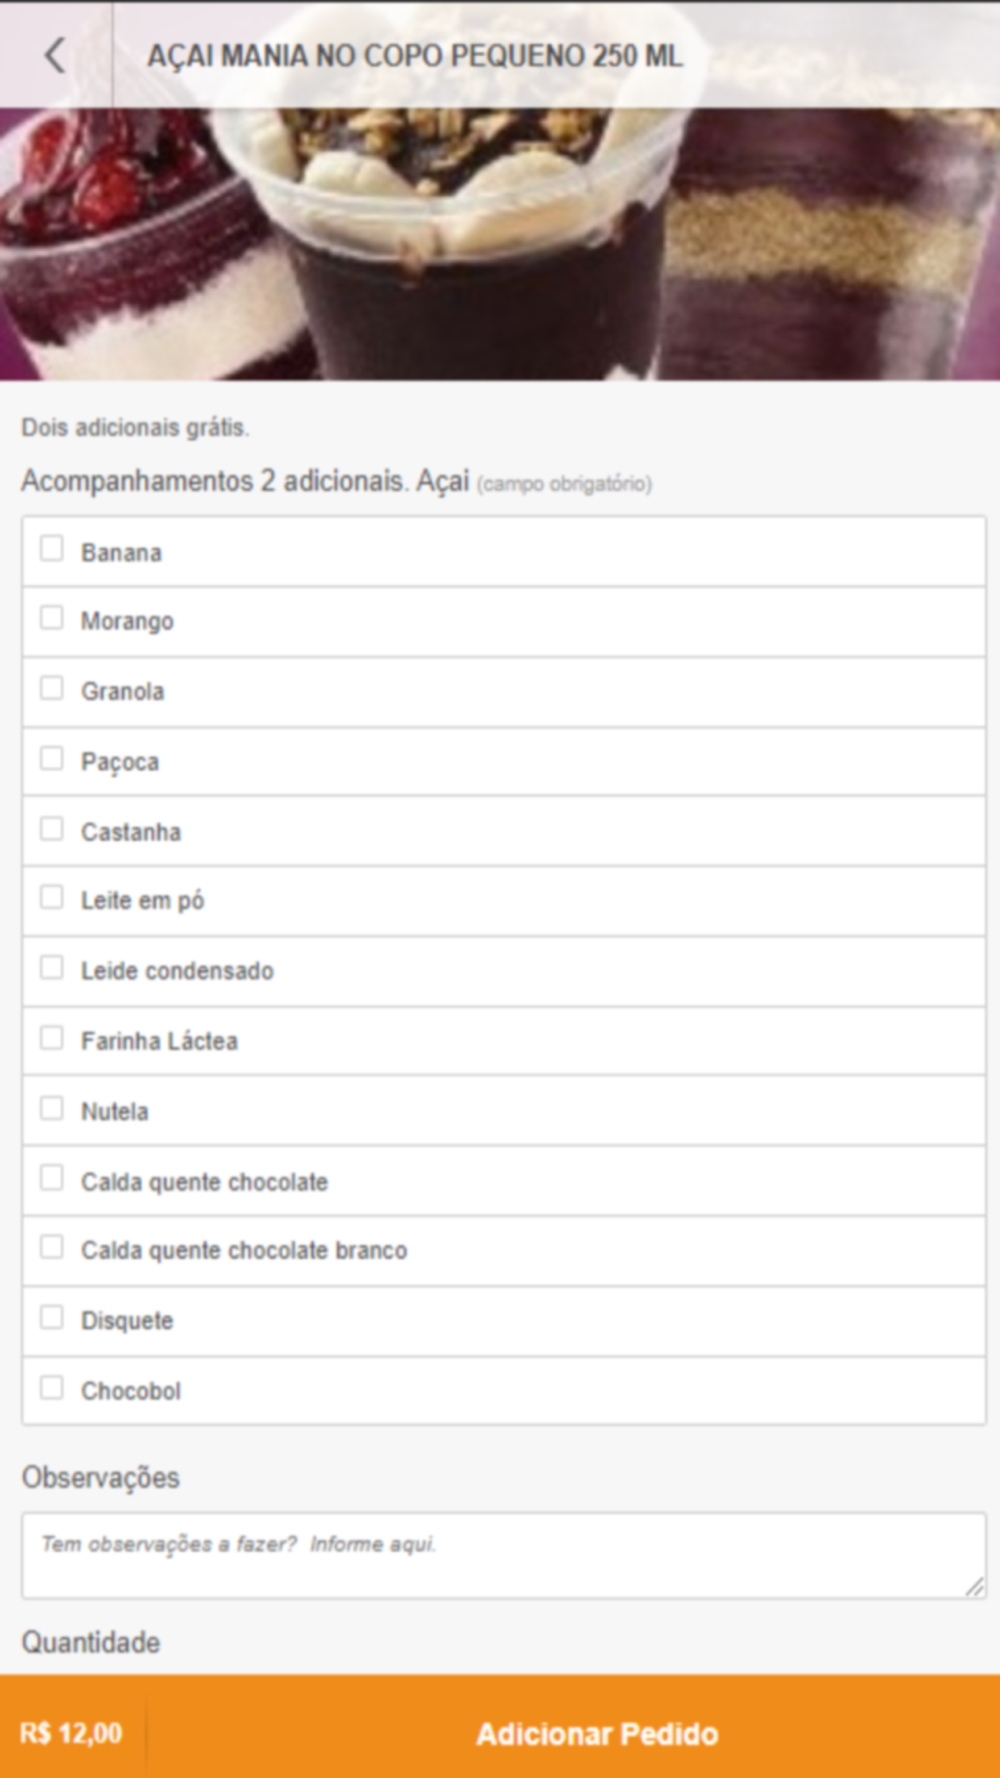
Task: Click the R$ 12,00 price label
Action: (71, 1733)
